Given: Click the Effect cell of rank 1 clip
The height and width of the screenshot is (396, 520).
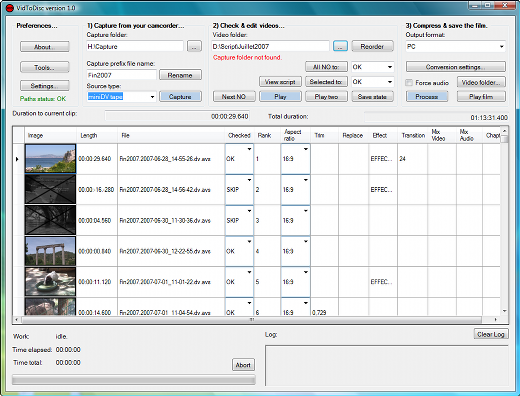Looking at the screenshot, I should 383,159.
